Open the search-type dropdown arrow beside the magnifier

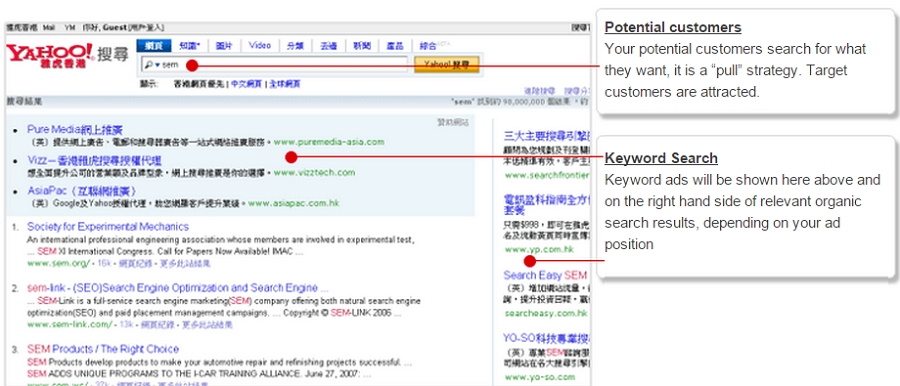[x=157, y=65]
